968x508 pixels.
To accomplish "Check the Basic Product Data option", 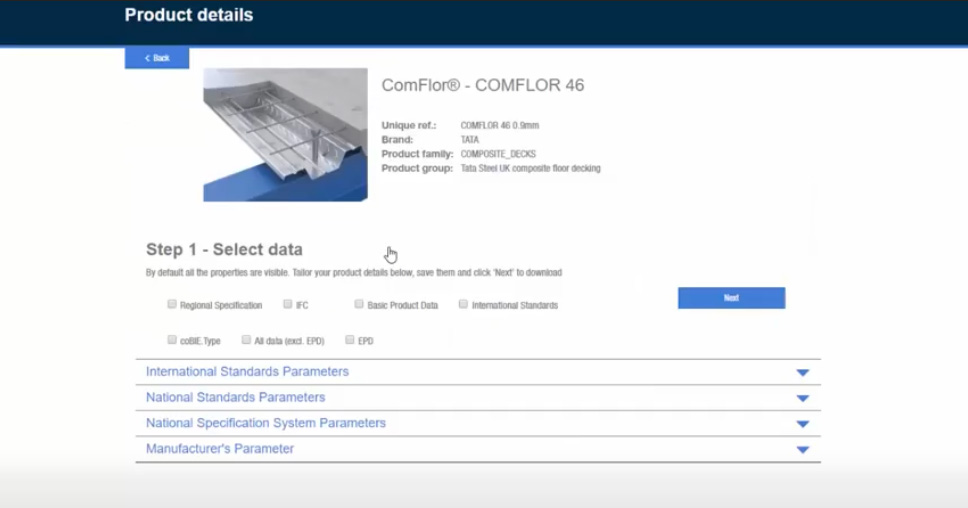I will pos(359,304).
